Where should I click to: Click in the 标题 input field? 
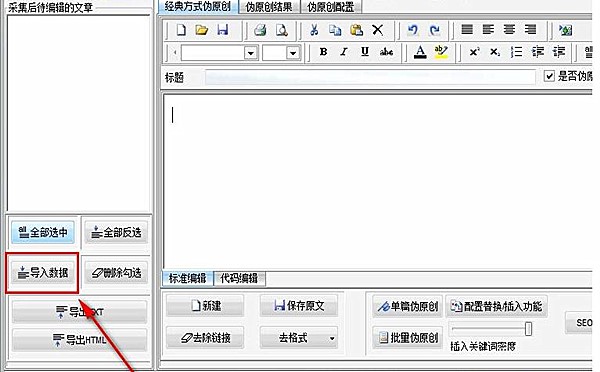(370, 77)
